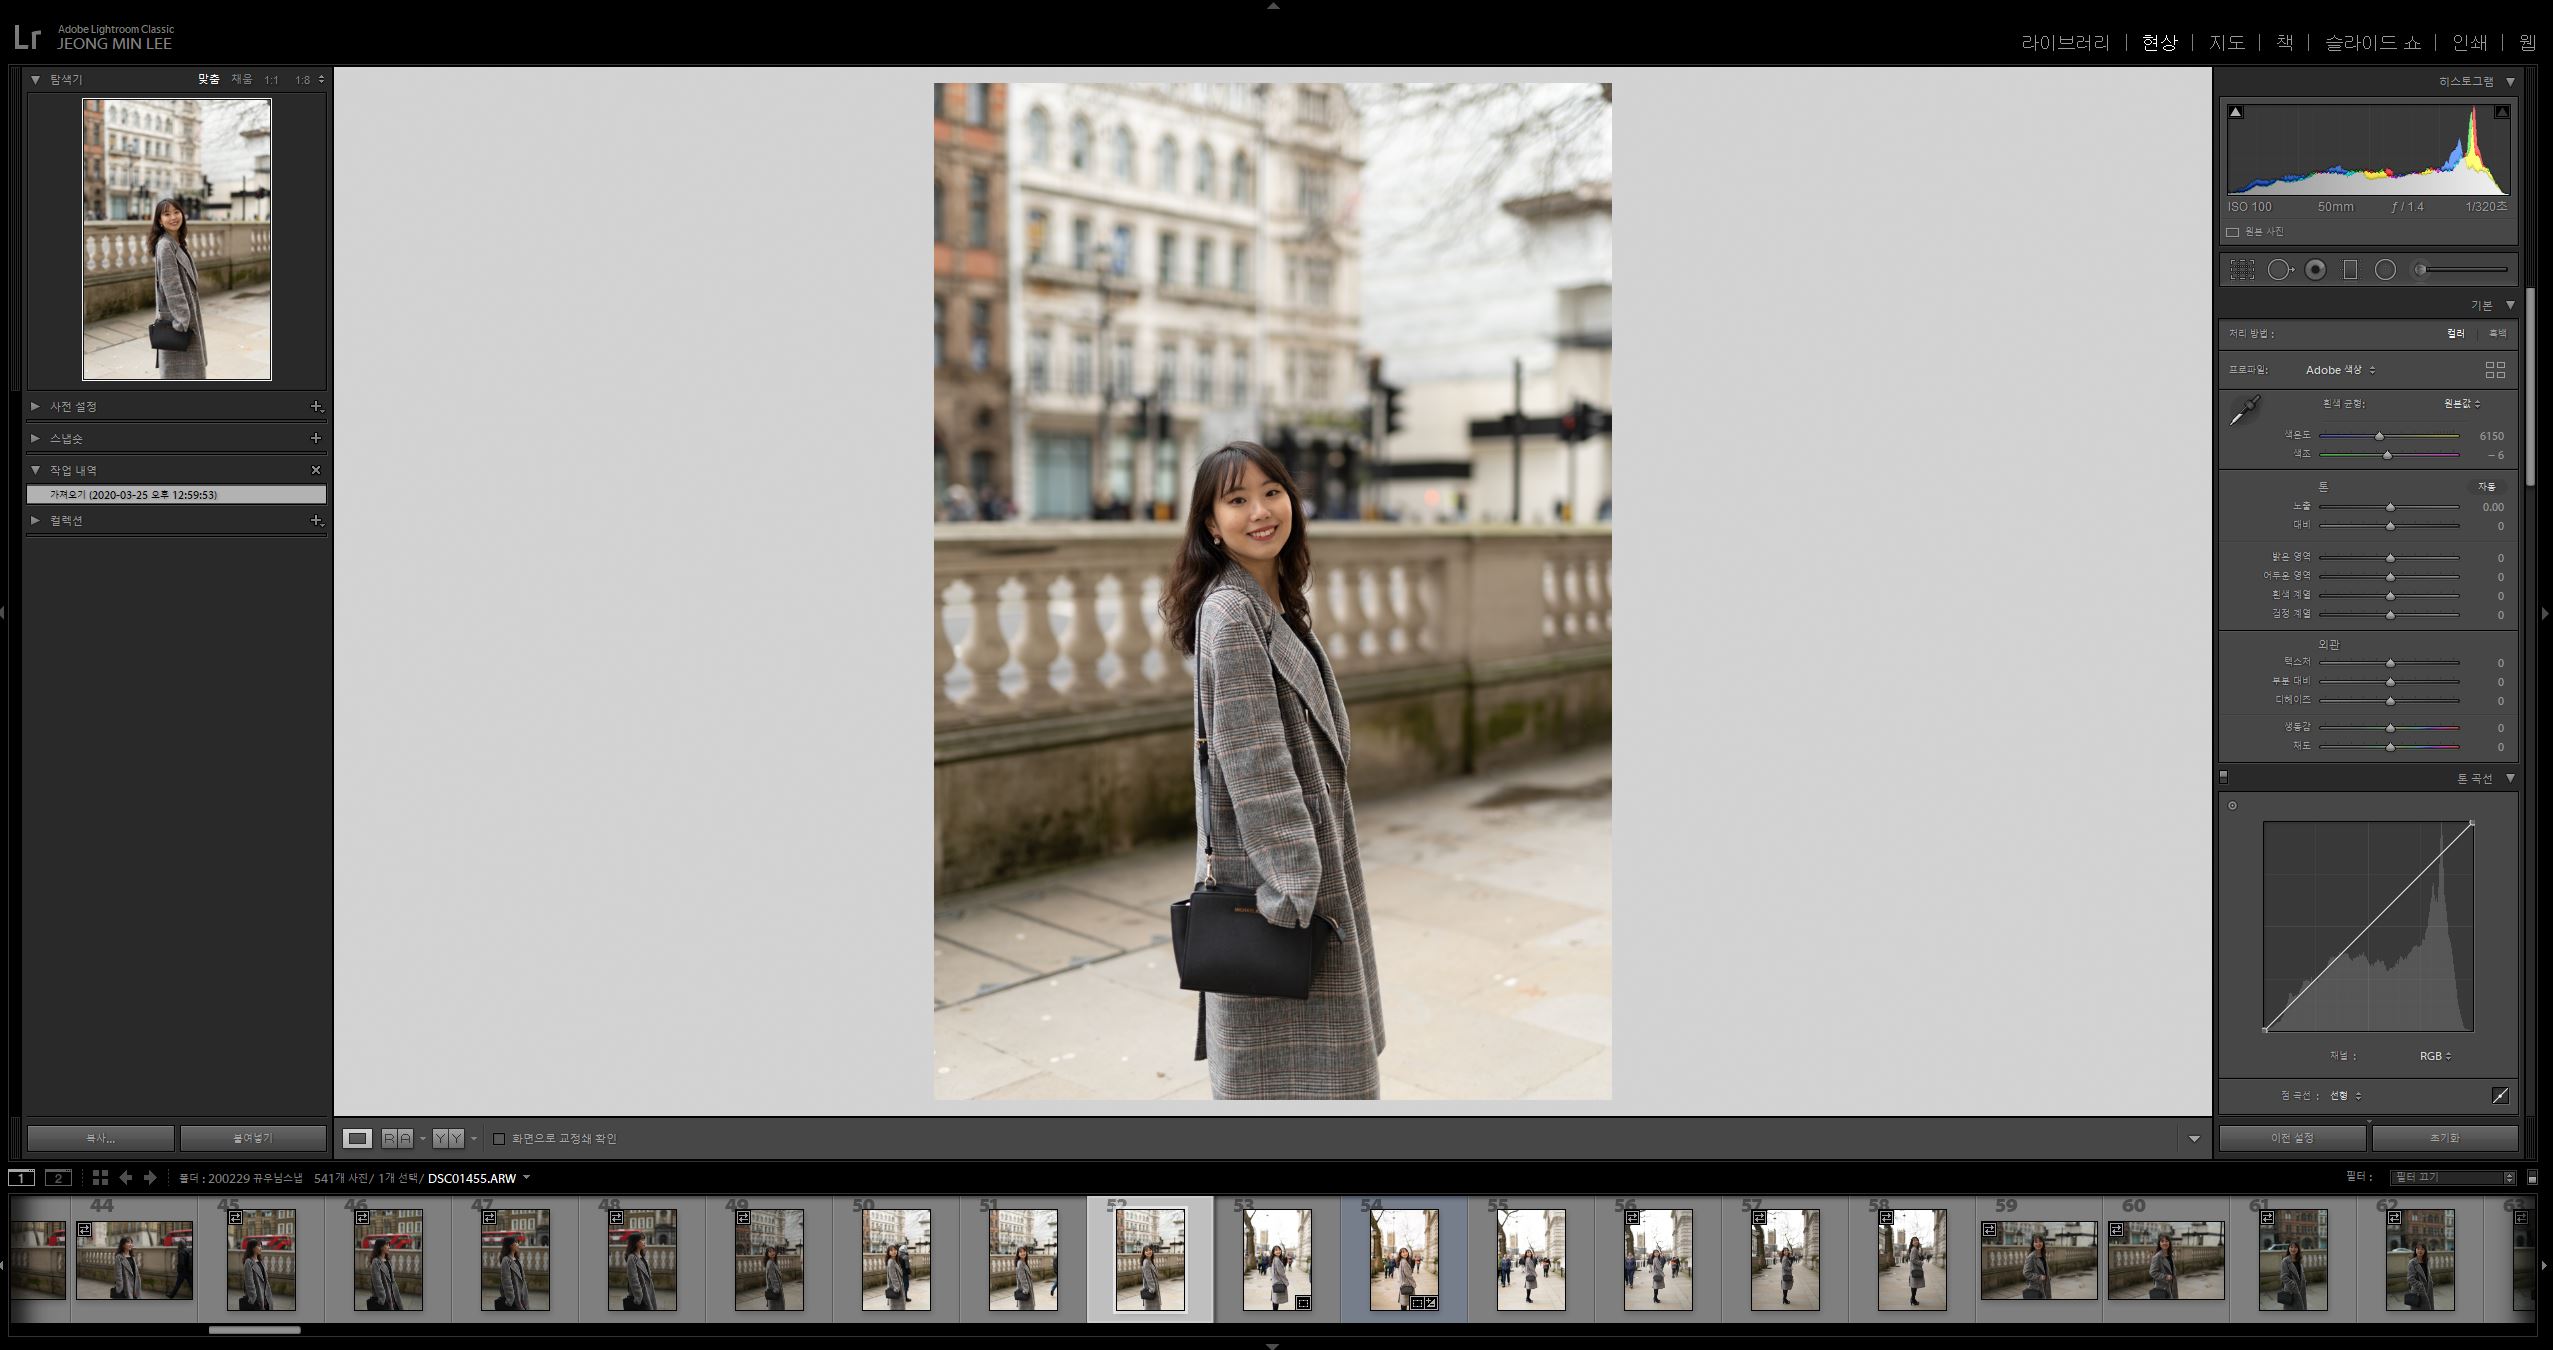Screen dimensions: 2553x1350
Task: Activate the Spot Removal tool
Action: coord(2279,270)
